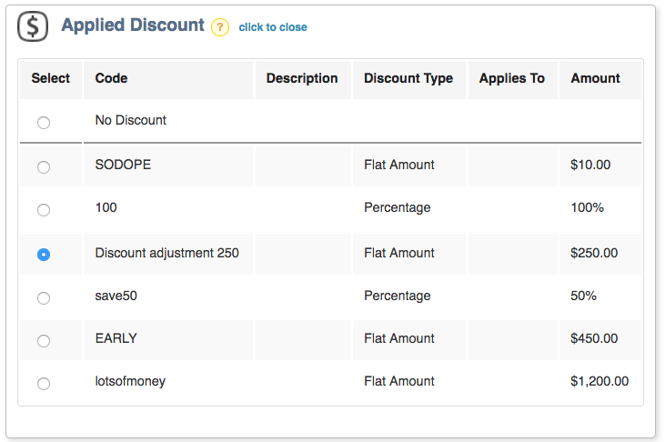Select the save50 discount radio button
665x442 pixels.
click(43, 298)
